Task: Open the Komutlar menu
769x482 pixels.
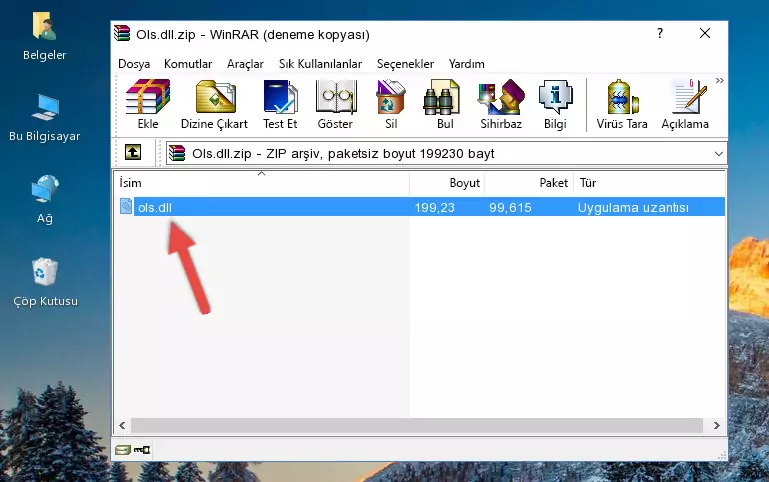Action: (188, 64)
